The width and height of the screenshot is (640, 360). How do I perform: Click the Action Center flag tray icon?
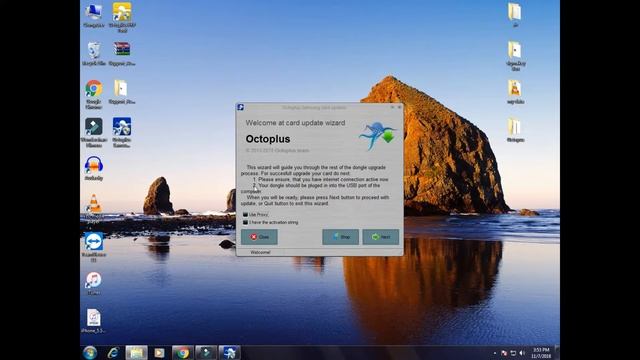(x=504, y=353)
